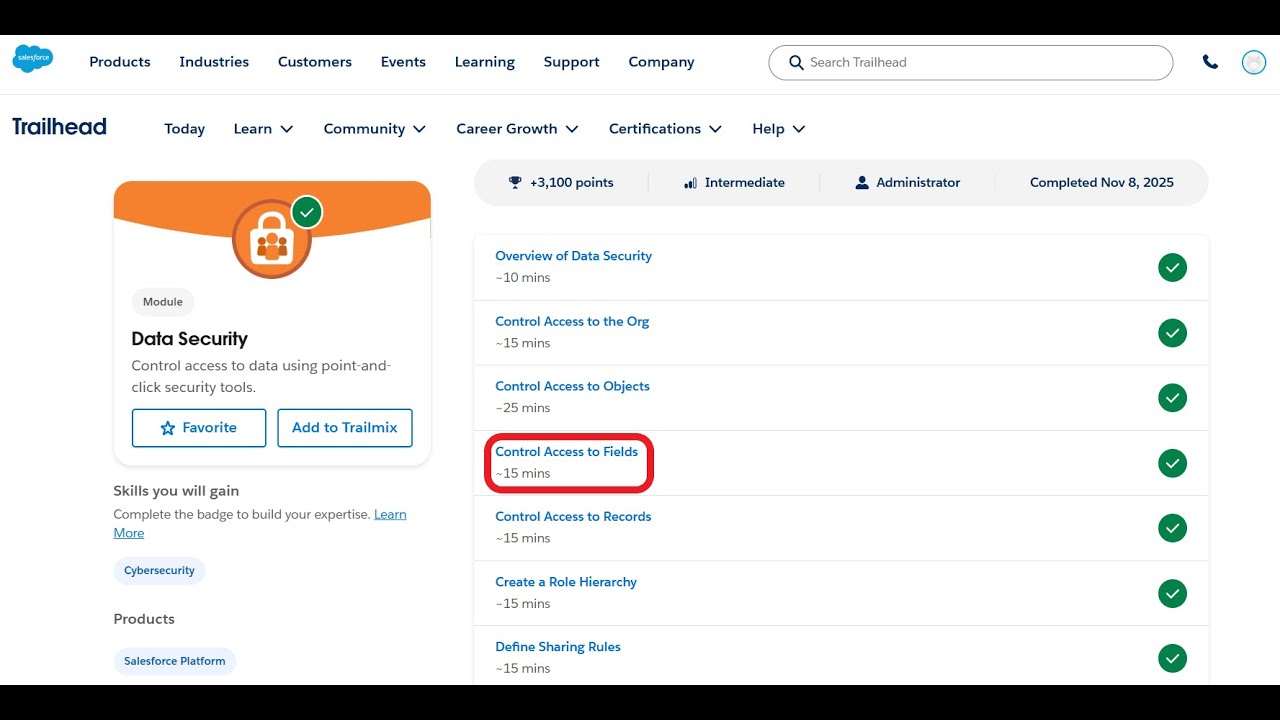This screenshot has width=1280, height=720.
Task: Open the Events menu
Action: coord(403,62)
